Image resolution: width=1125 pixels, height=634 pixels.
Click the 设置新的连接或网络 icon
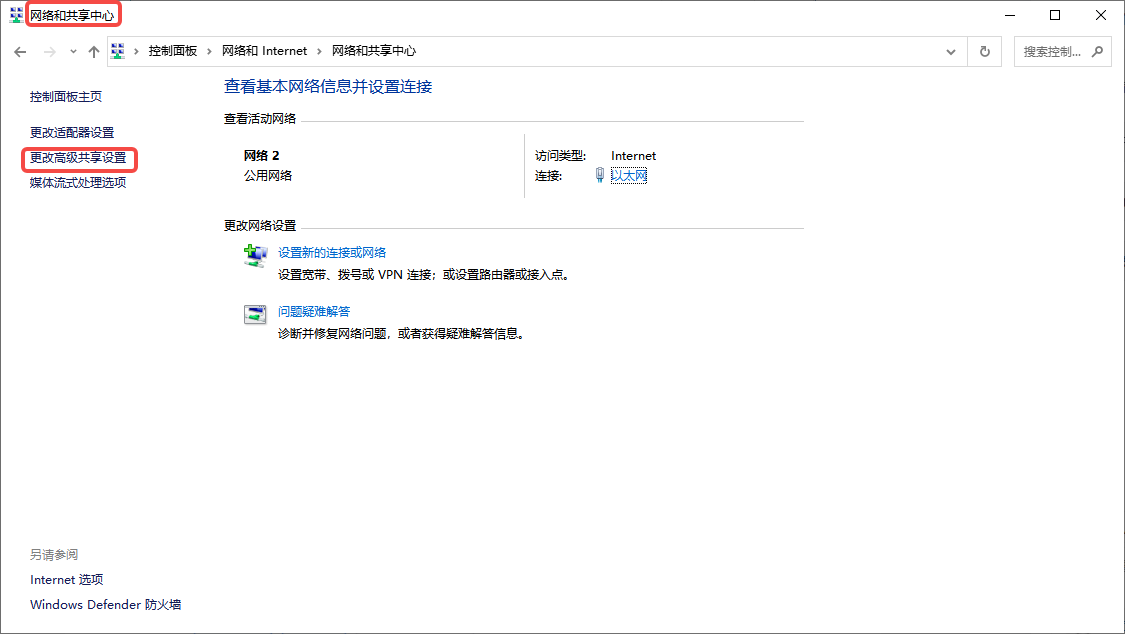(255, 255)
